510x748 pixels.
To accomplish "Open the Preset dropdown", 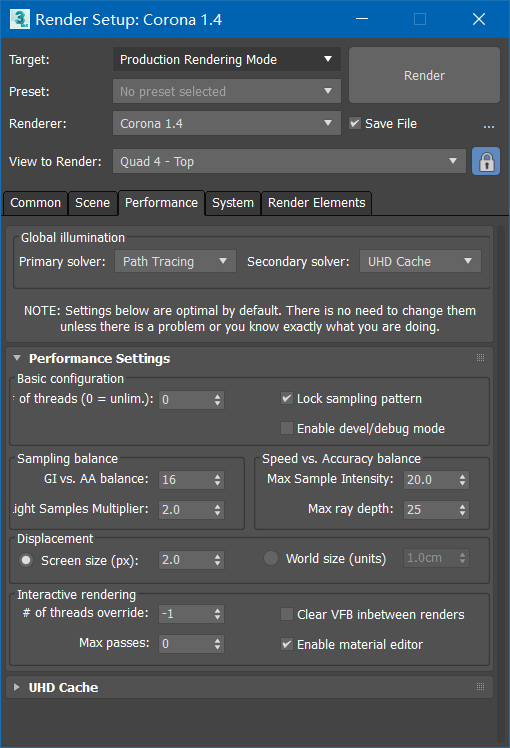I will point(227,91).
